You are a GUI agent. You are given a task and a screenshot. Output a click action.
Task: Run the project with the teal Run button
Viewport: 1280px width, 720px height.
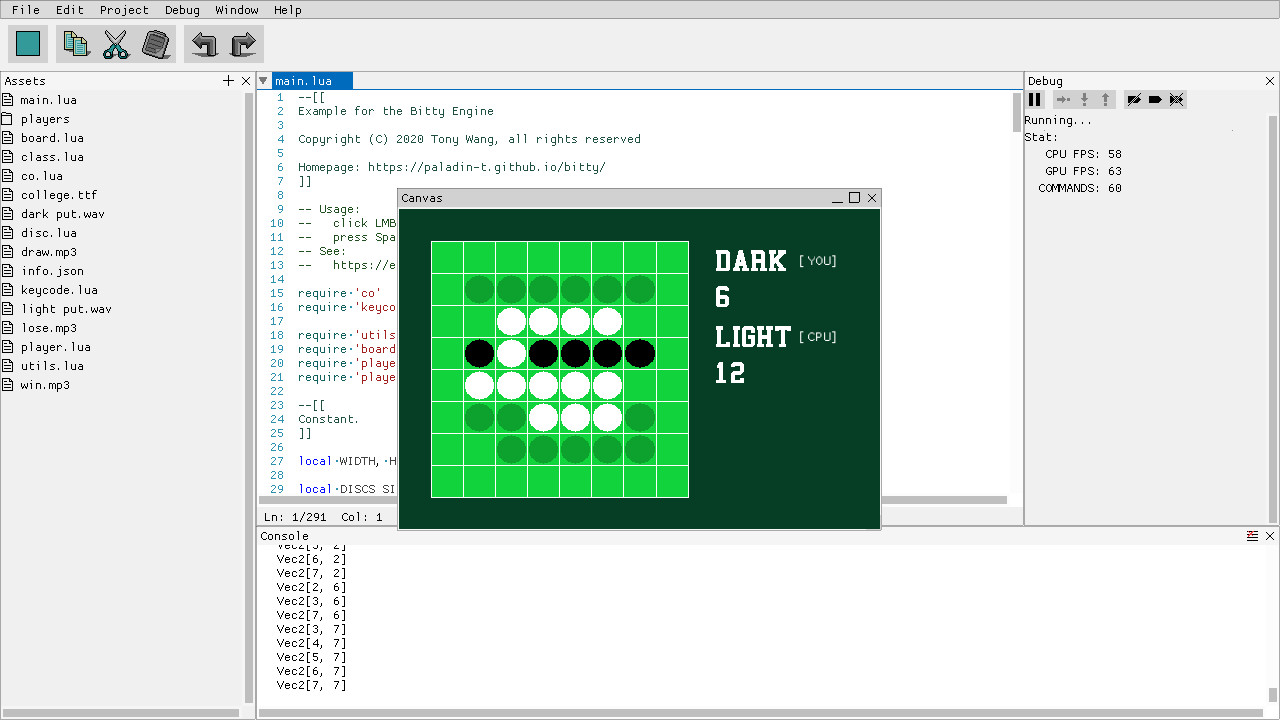coord(27,43)
